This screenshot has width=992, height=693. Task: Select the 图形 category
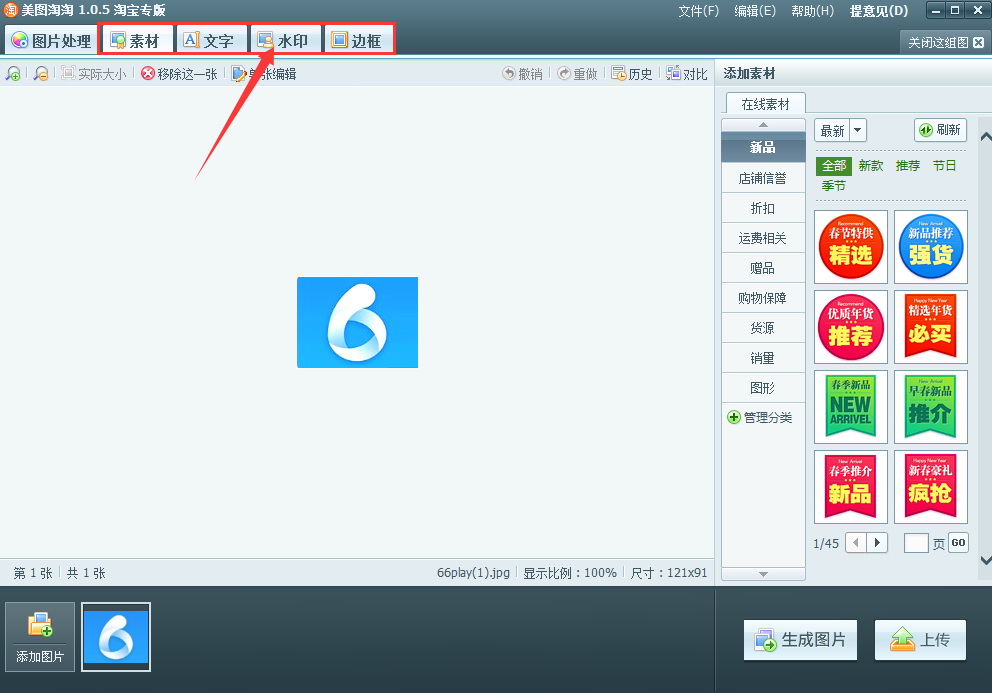point(763,388)
